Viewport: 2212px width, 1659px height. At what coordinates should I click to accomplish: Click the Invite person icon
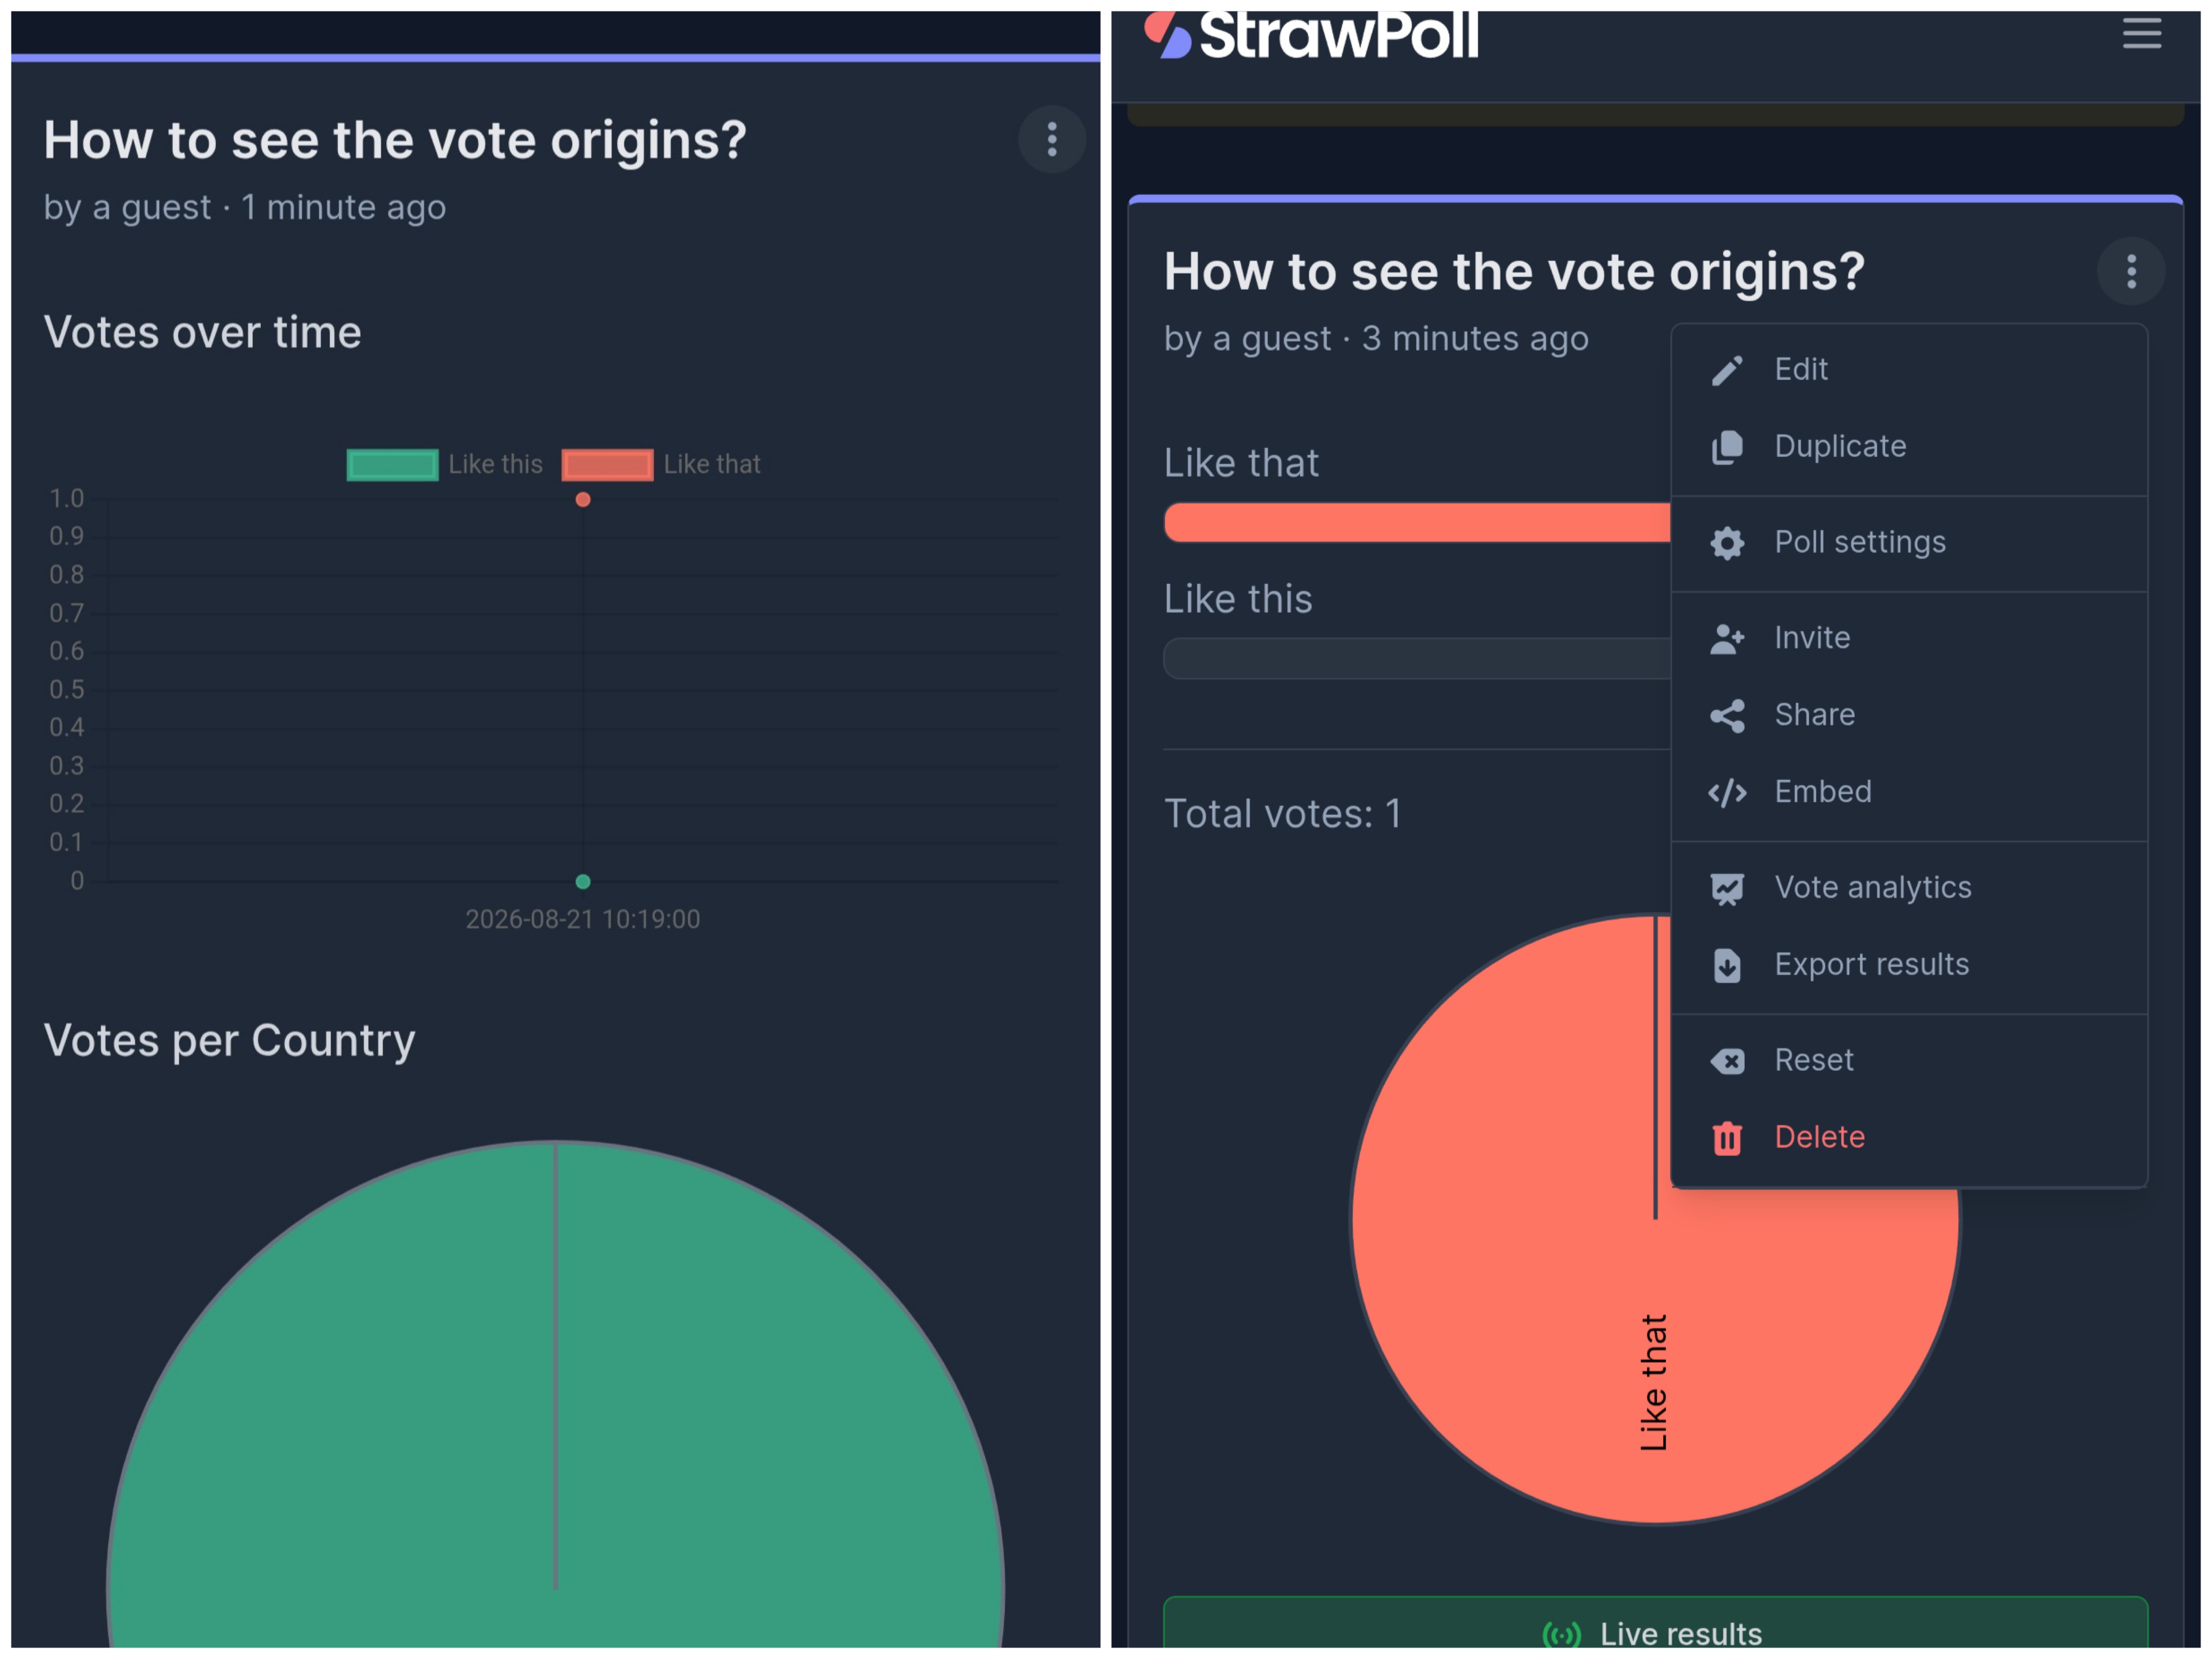[x=1727, y=639]
